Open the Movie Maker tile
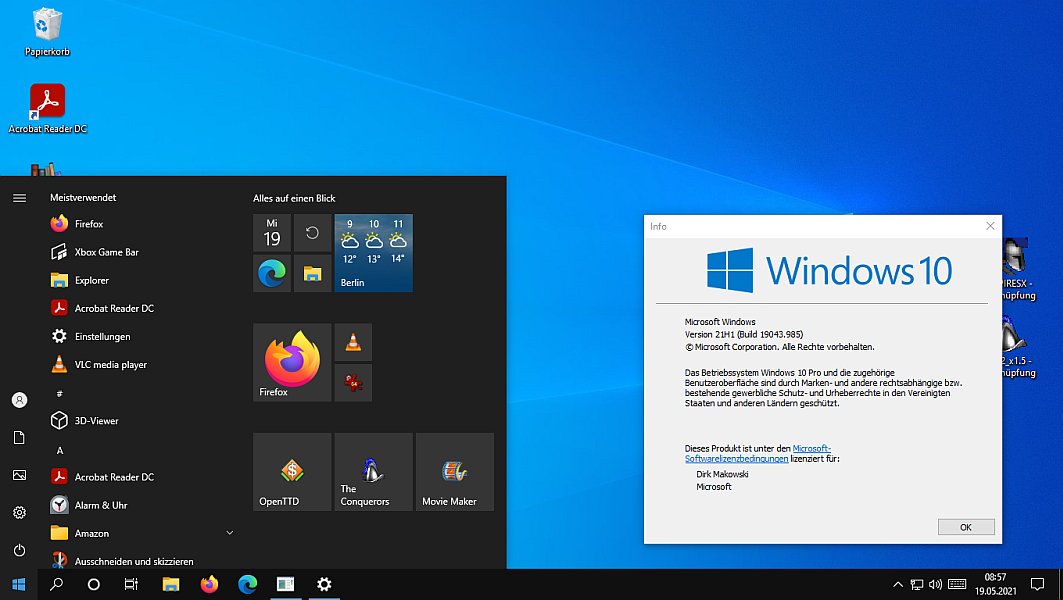1063x600 pixels. tap(455, 472)
